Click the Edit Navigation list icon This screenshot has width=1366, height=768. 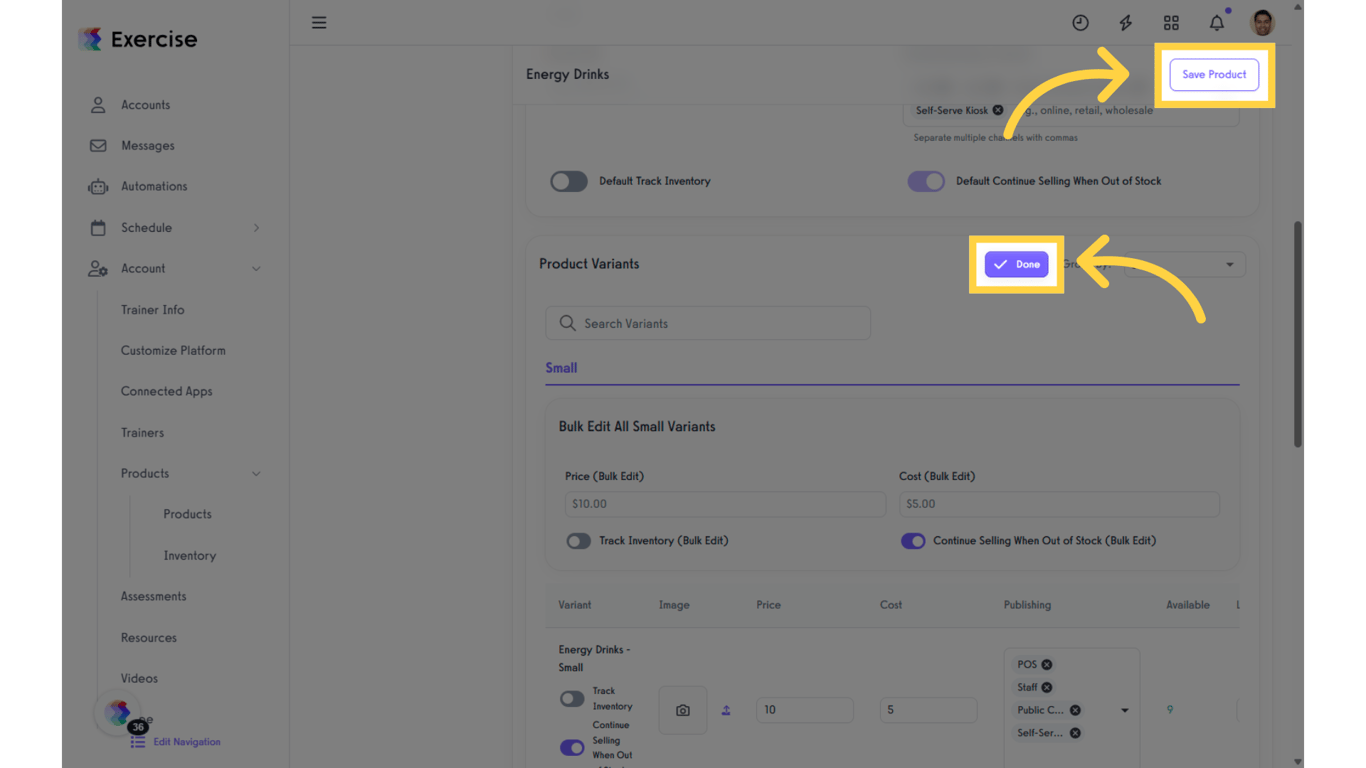tap(138, 741)
